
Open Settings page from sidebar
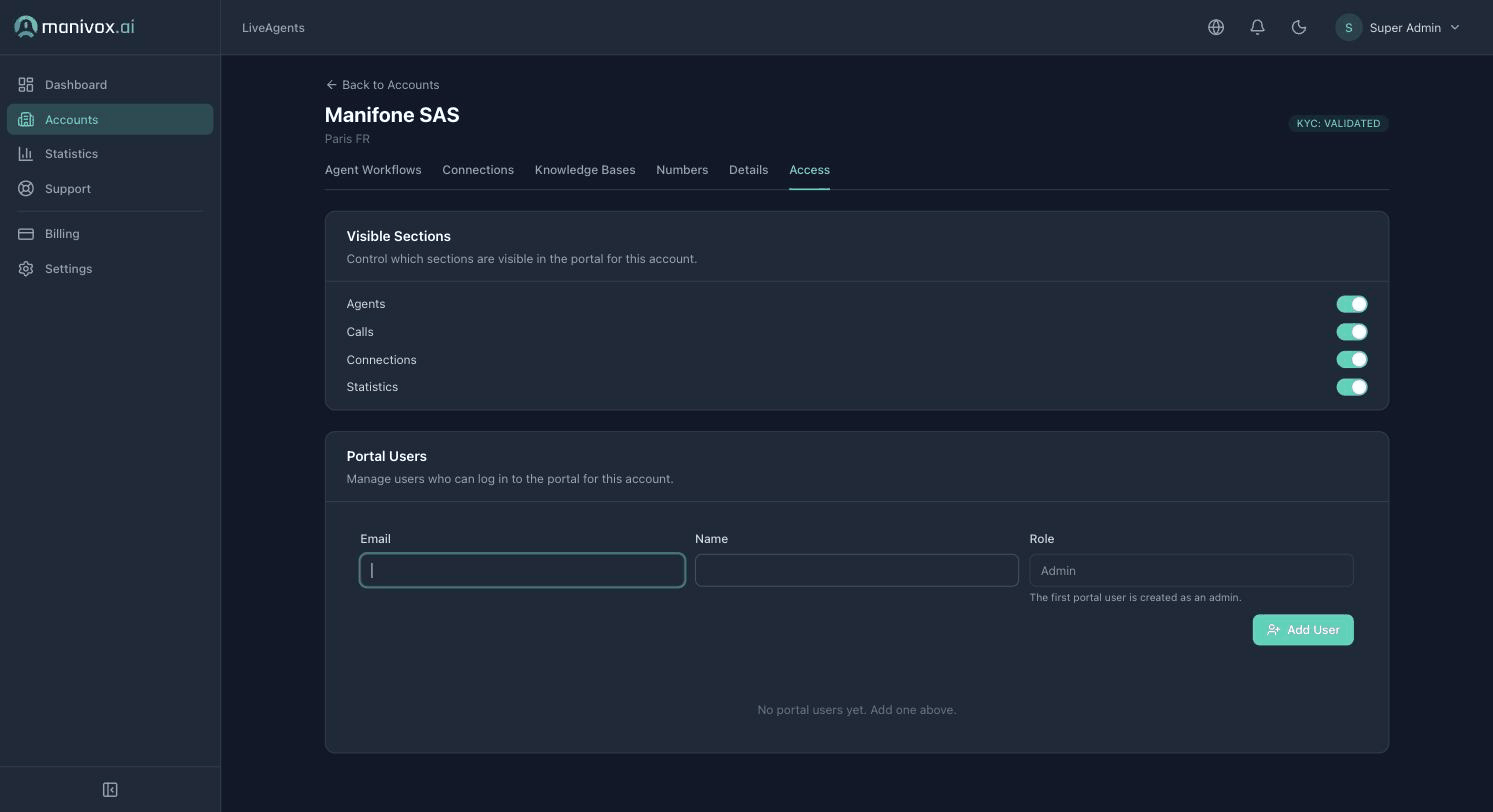click(x=110, y=269)
